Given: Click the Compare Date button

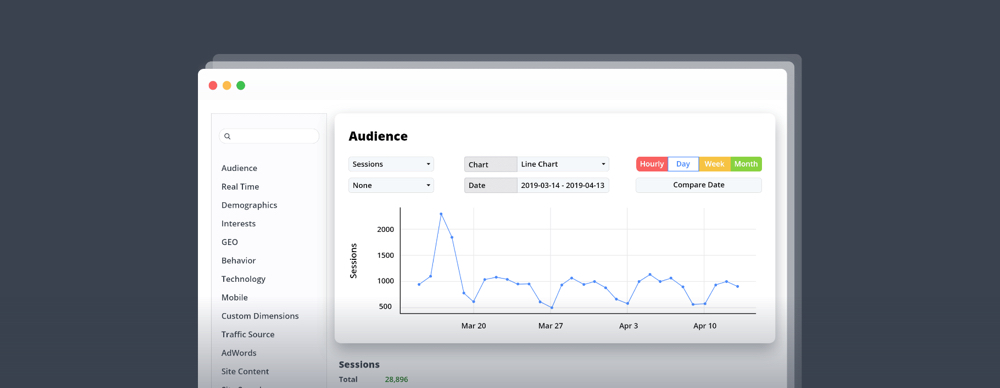Looking at the screenshot, I should (699, 186).
